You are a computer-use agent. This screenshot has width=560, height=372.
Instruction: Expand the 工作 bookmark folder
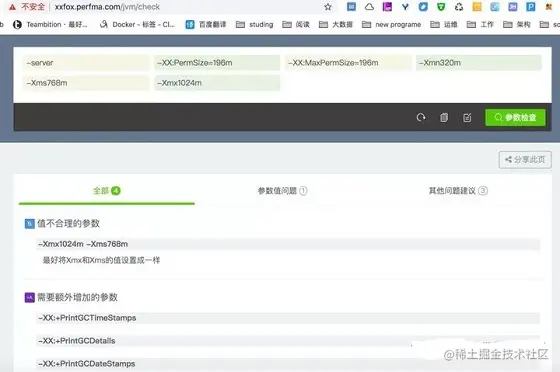pyautogui.click(x=480, y=24)
